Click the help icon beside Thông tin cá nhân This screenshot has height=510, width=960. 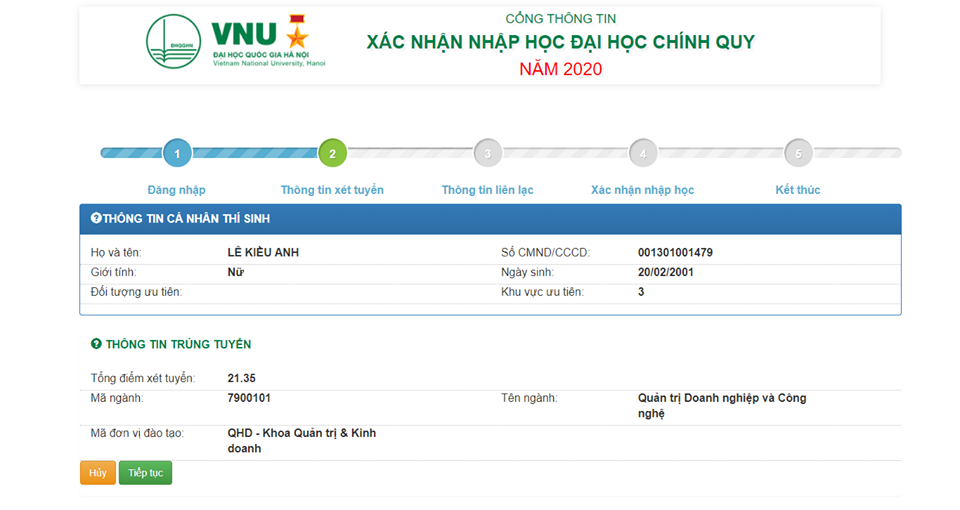pyautogui.click(x=96, y=218)
